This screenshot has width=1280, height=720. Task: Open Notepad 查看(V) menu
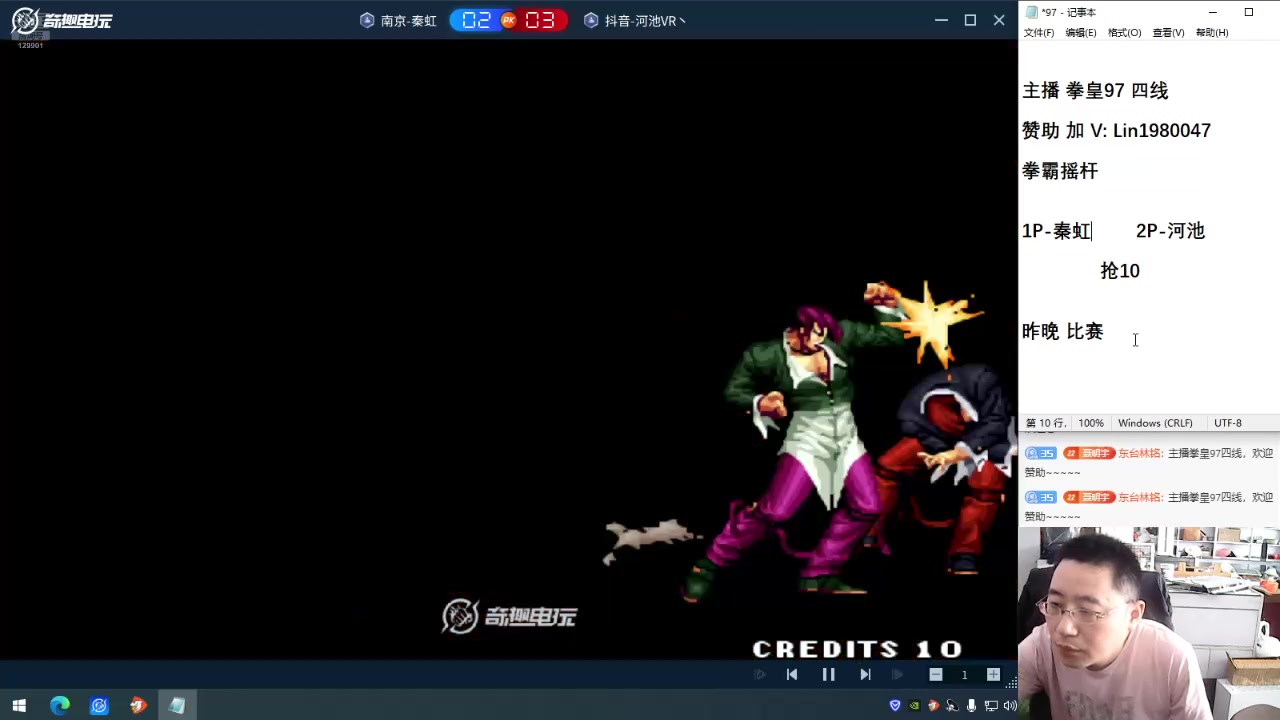coord(1168,33)
